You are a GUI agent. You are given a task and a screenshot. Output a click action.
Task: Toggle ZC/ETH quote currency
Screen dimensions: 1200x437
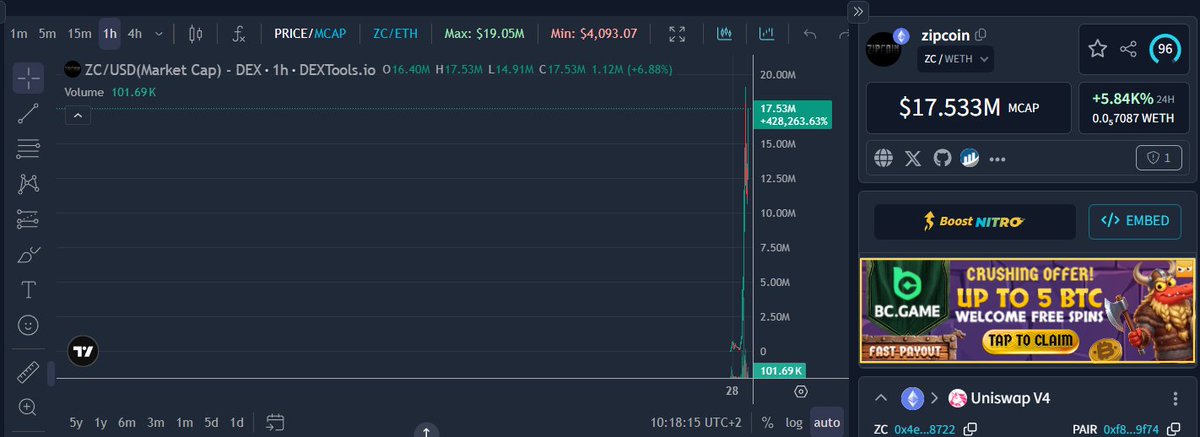394,34
